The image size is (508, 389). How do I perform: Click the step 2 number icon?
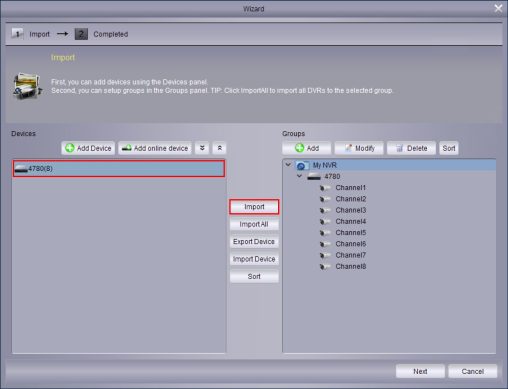pyautogui.click(x=81, y=34)
